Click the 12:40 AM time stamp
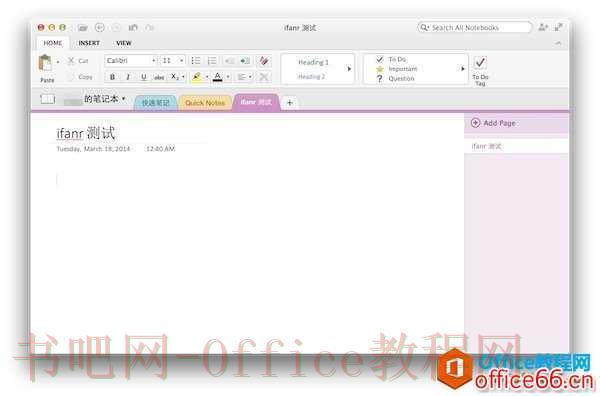The width and height of the screenshot is (600, 396). point(160,149)
